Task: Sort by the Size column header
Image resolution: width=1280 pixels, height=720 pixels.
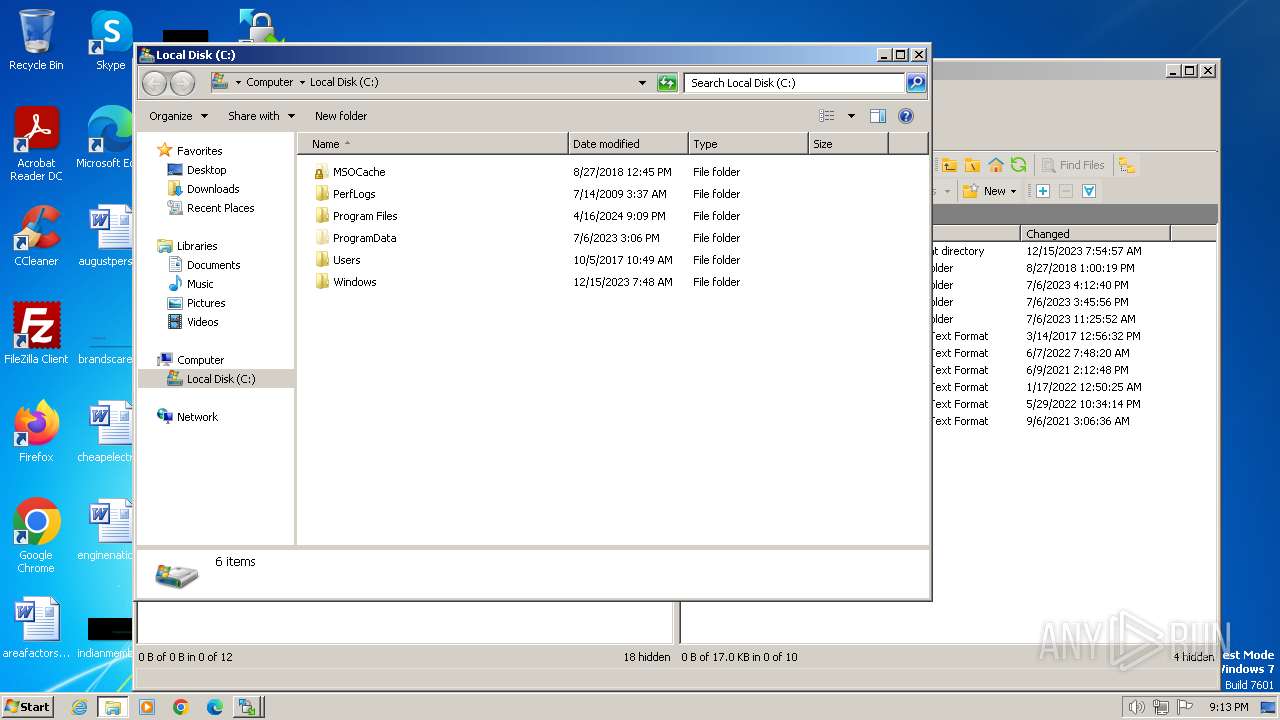Action: 848,144
